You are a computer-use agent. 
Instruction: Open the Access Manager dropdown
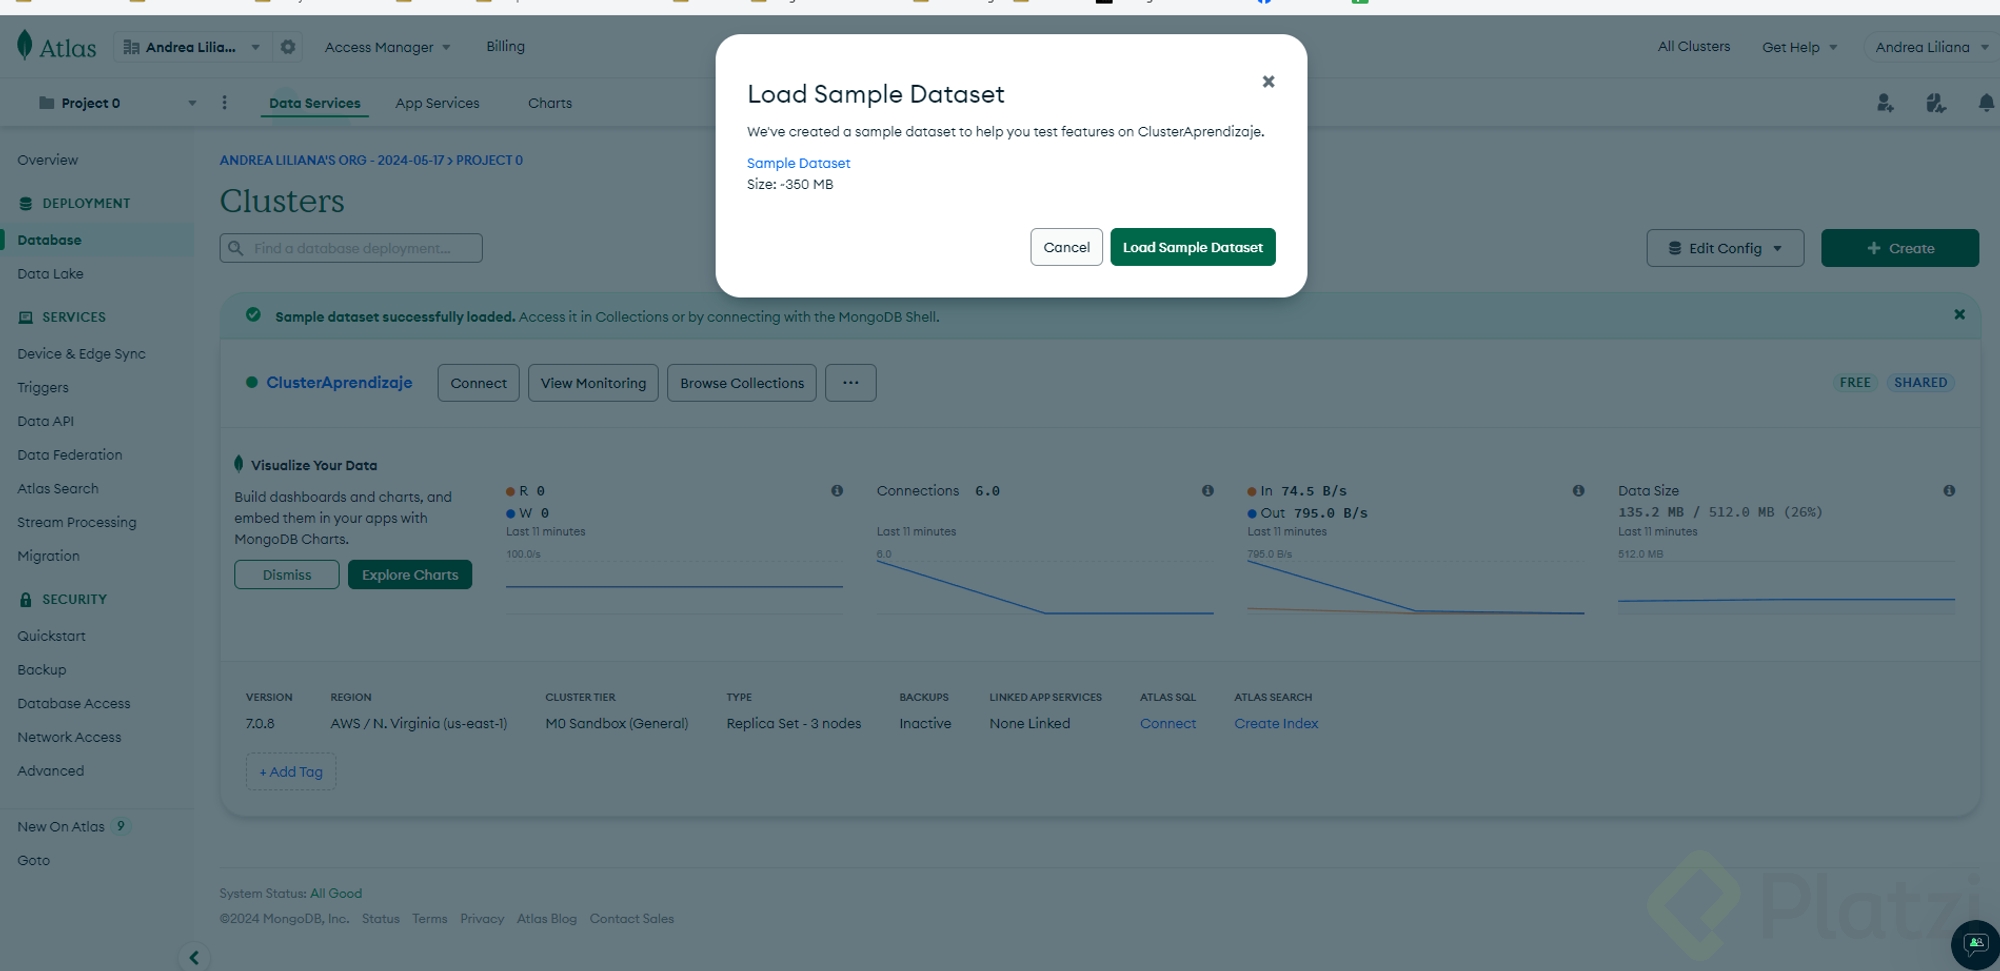click(x=387, y=47)
